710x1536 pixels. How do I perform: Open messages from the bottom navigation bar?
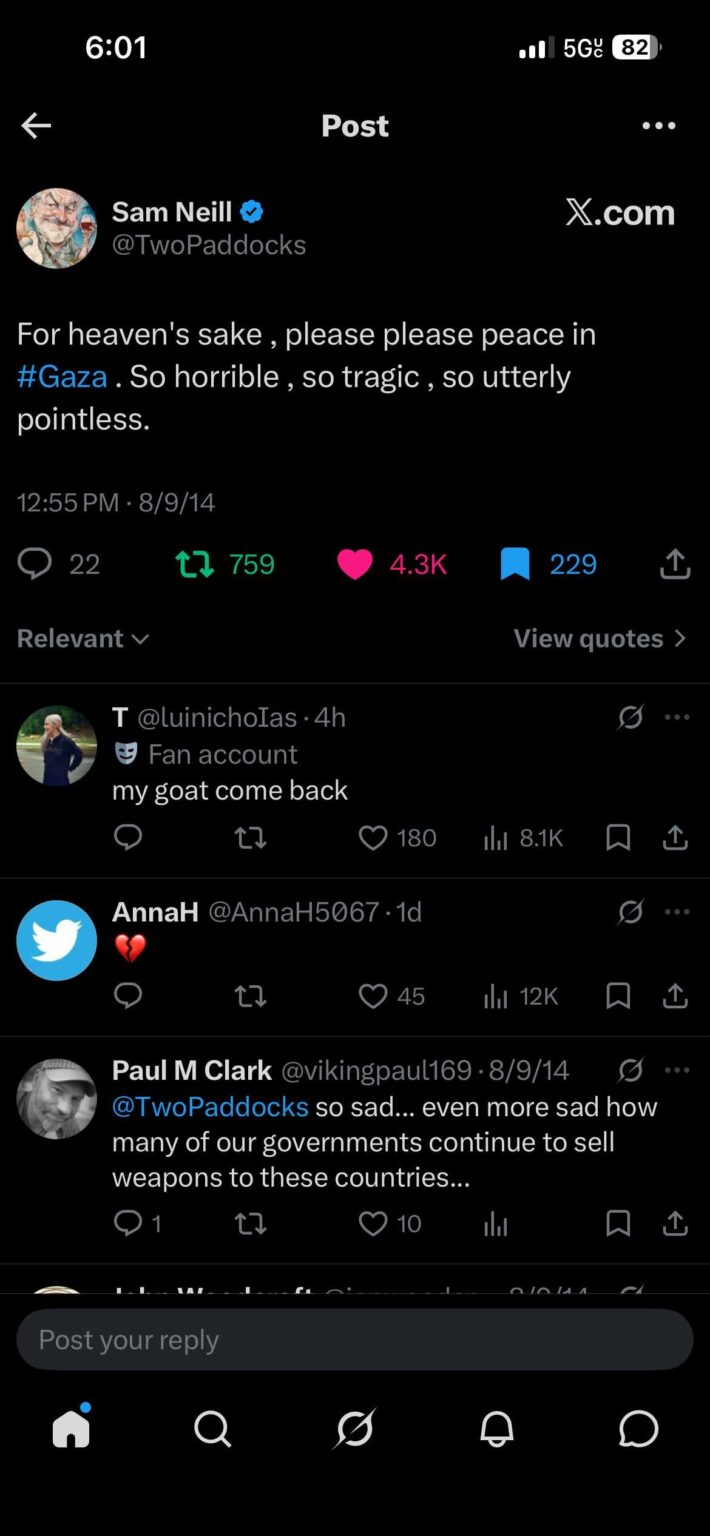pos(639,1429)
